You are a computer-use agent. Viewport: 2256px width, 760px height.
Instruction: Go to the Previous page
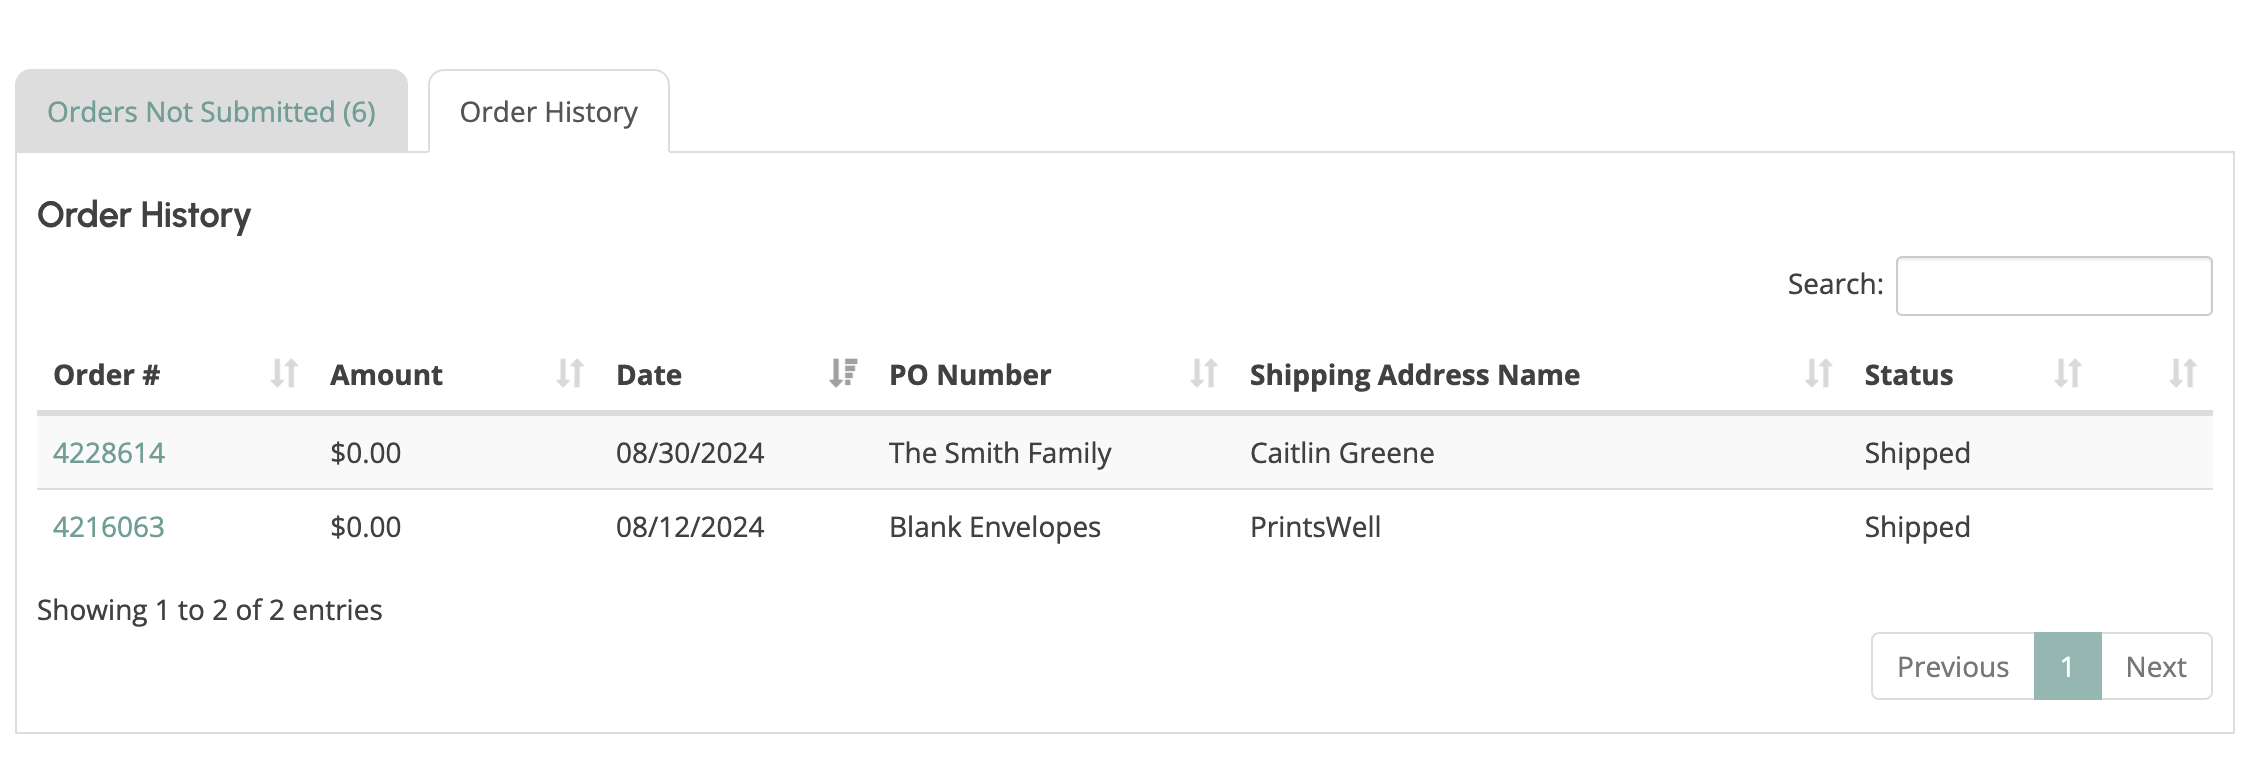(1952, 667)
